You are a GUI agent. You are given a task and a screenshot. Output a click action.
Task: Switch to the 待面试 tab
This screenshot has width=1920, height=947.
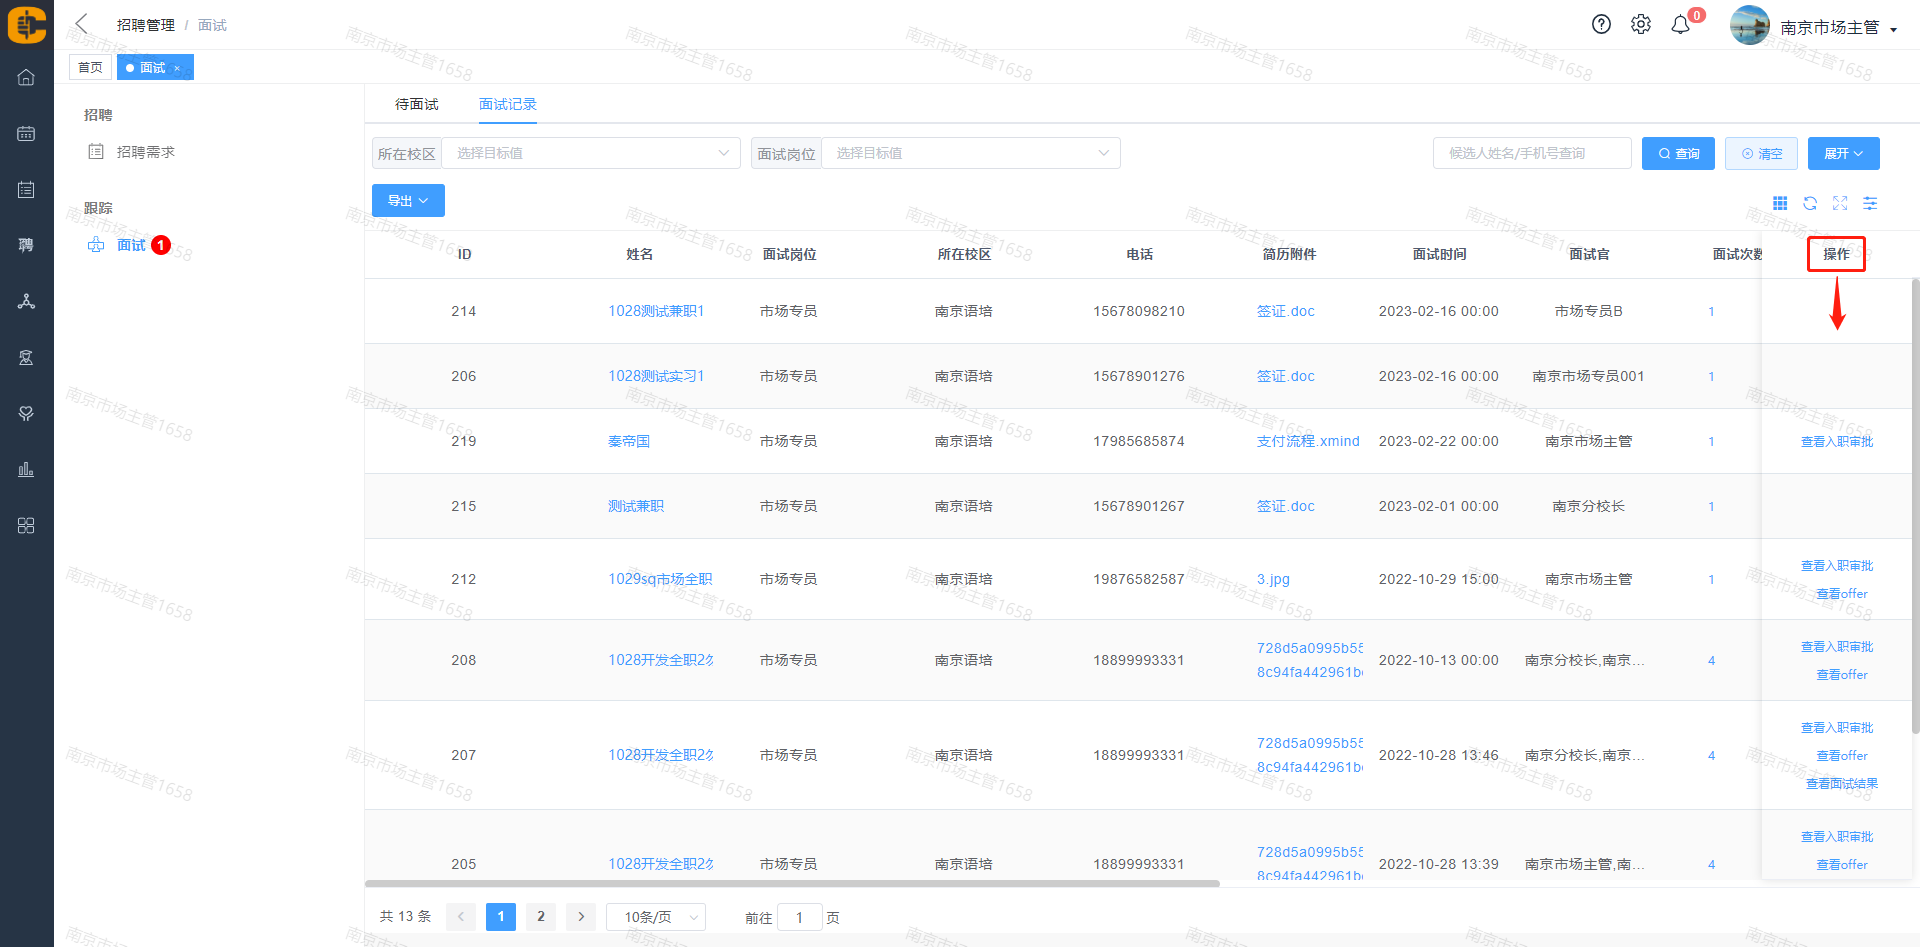pyautogui.click(x=416, y=104)
